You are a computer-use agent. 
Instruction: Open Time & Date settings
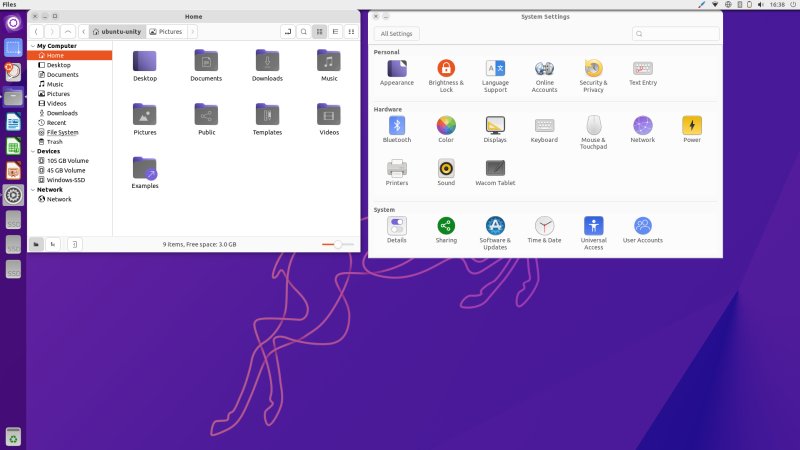544,230
